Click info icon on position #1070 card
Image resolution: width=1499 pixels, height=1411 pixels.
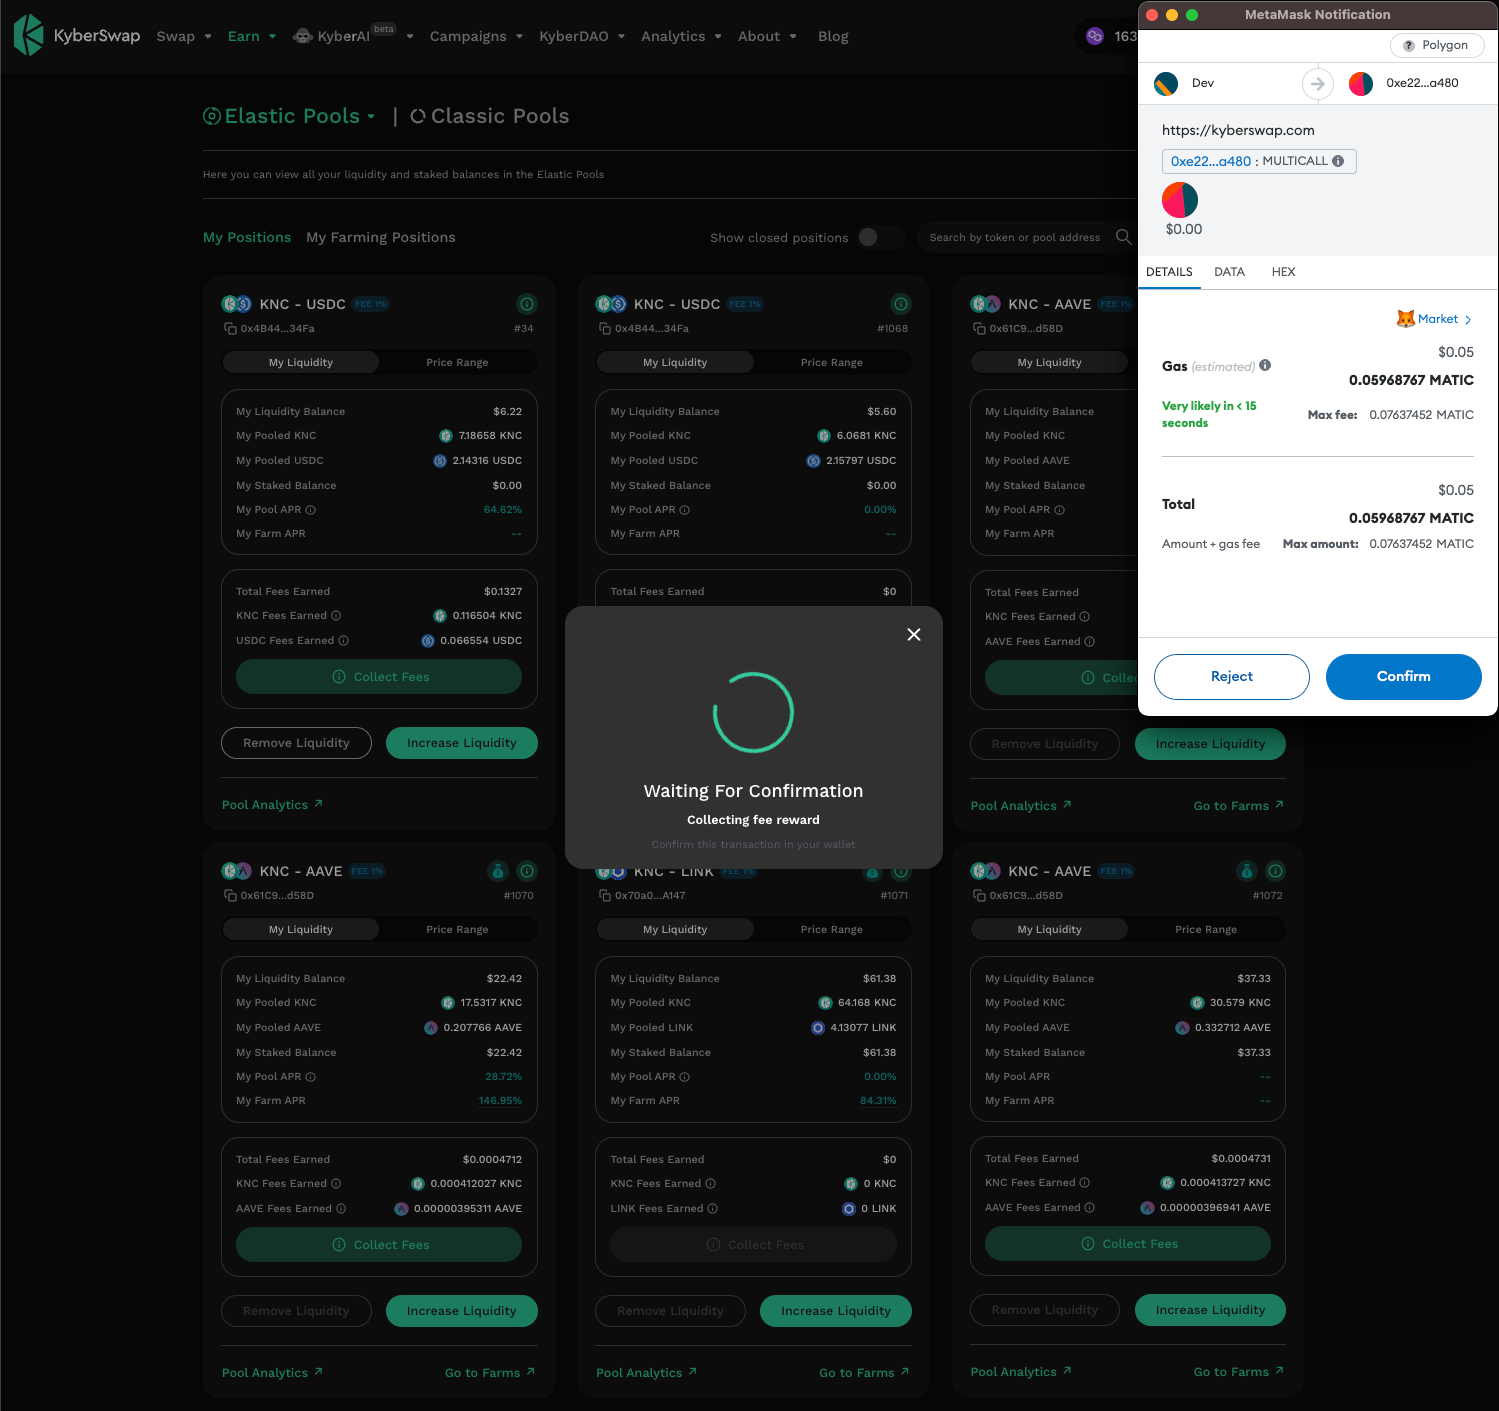[528, 871]
